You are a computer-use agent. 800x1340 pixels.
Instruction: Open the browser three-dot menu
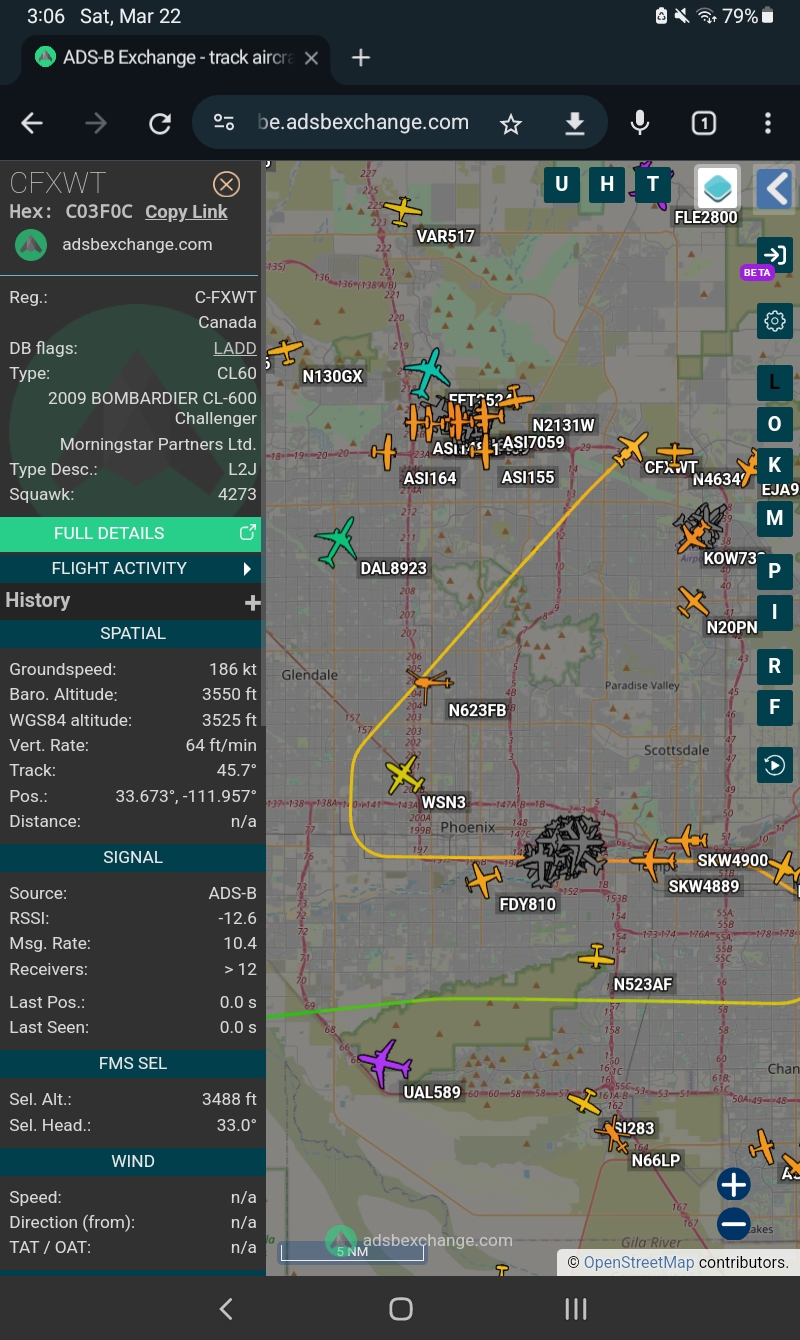coord(768,123)
